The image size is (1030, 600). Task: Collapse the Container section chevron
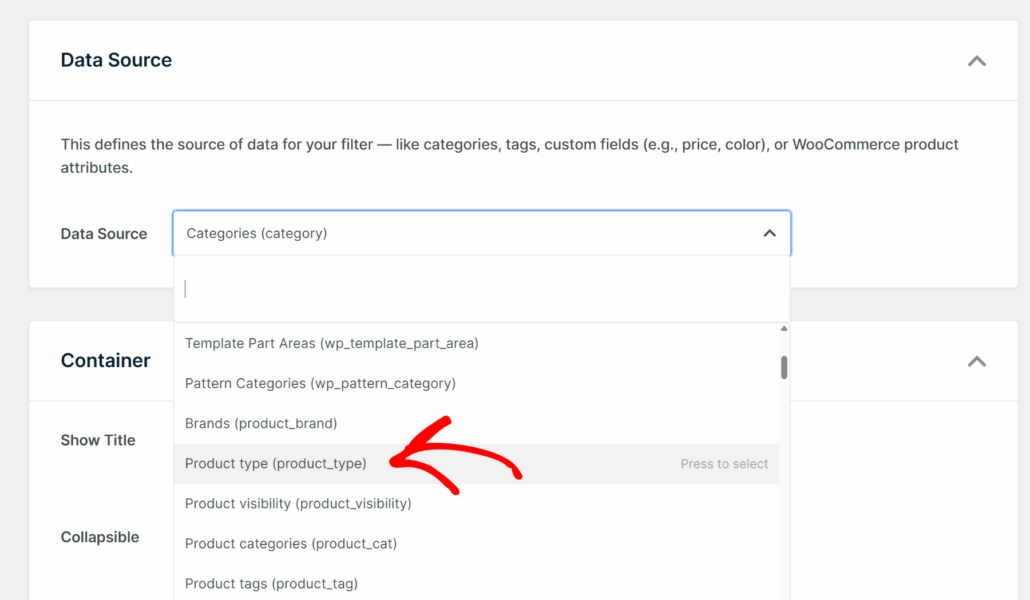click(x=977, y=361)
